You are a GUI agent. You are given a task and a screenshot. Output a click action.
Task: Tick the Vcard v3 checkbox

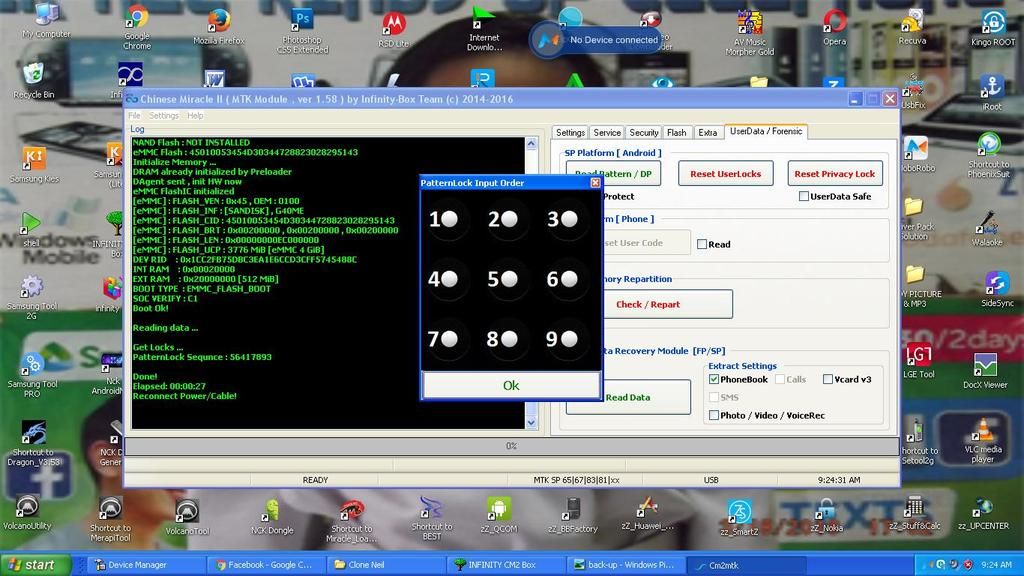pyautogui.click(x=827, y=379)
